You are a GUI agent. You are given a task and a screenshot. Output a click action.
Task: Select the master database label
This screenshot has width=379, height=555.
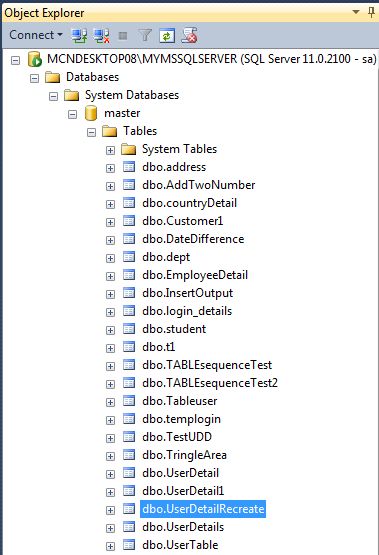pos(122,113)
